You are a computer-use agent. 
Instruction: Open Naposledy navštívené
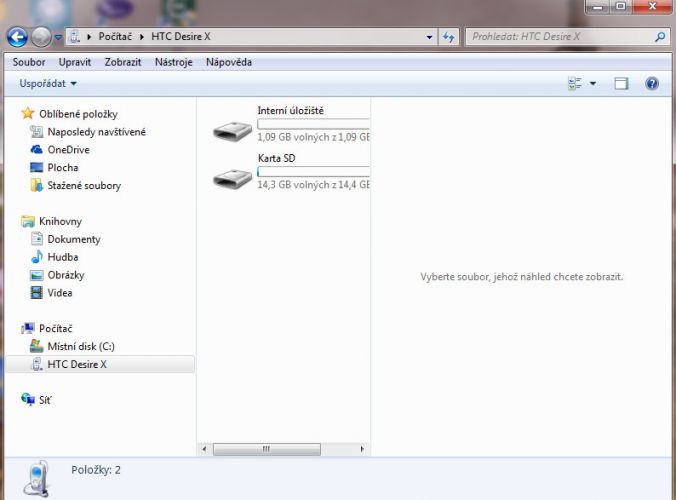97,132
